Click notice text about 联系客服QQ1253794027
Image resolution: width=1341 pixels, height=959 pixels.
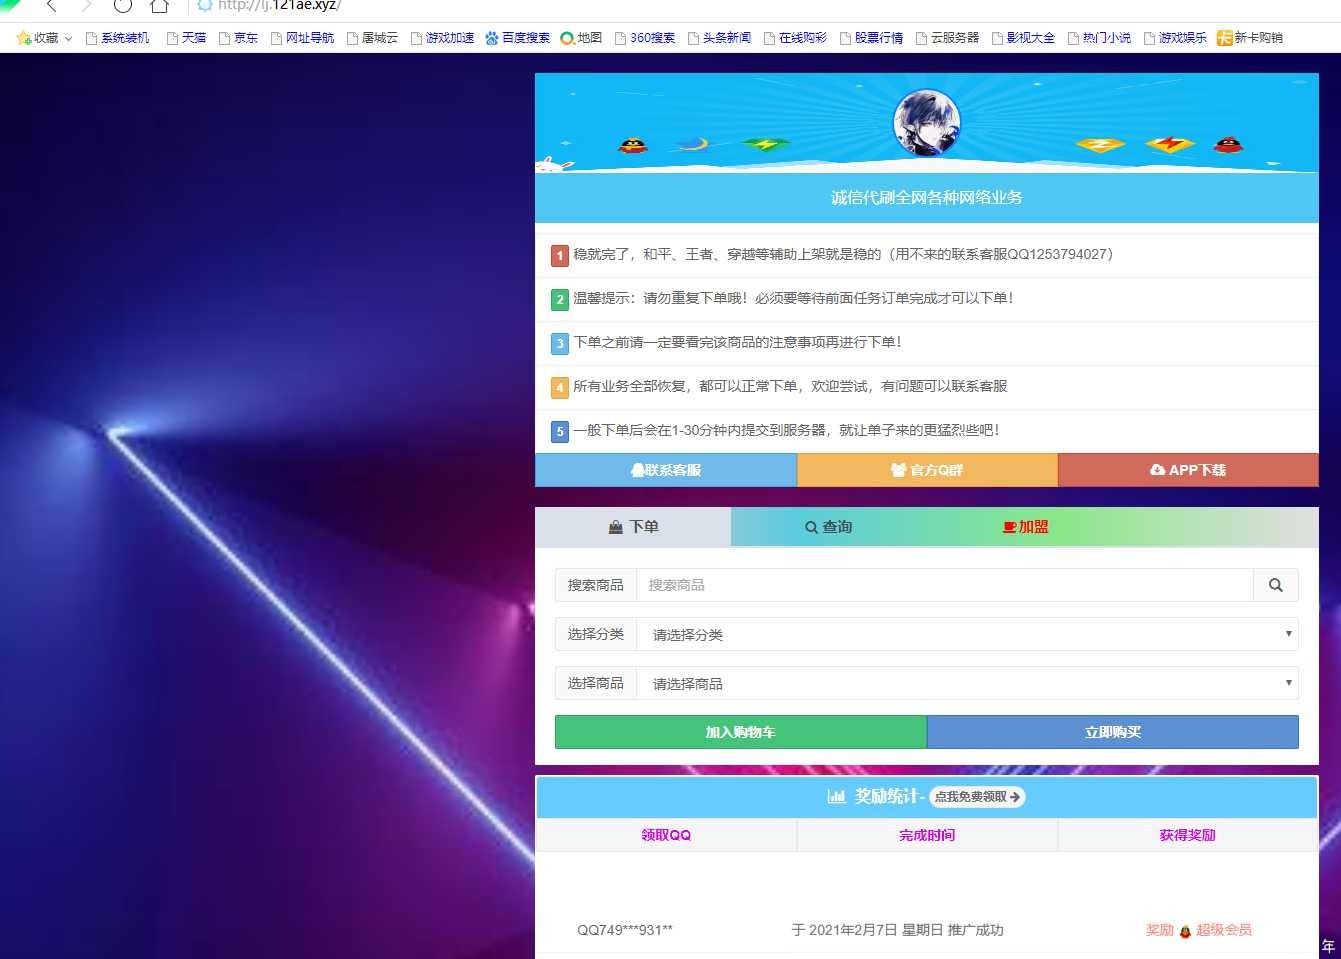[x=843, y=254]
